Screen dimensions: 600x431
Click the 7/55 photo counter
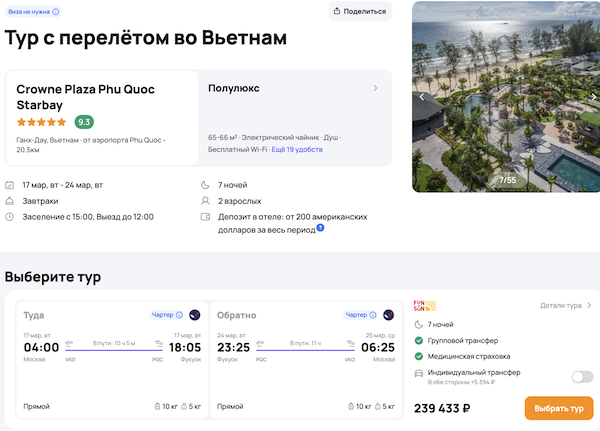pos(508,180)
